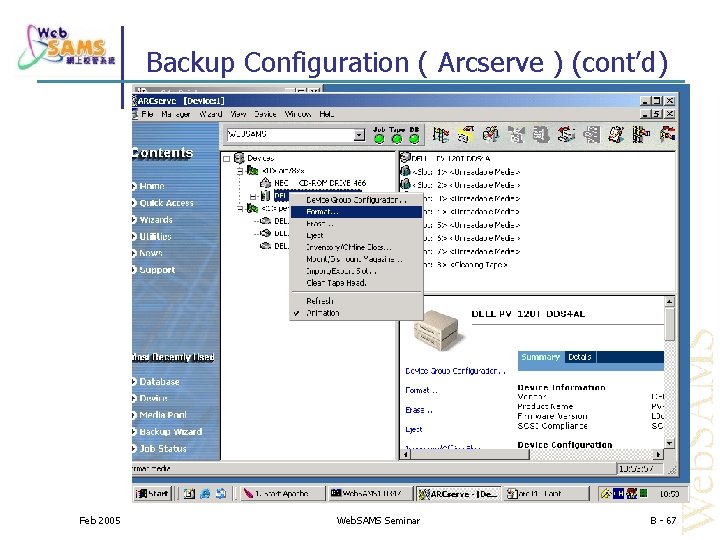Open Utilities in the Contents sidebar
720x540 pixels.
pos(155,236)
